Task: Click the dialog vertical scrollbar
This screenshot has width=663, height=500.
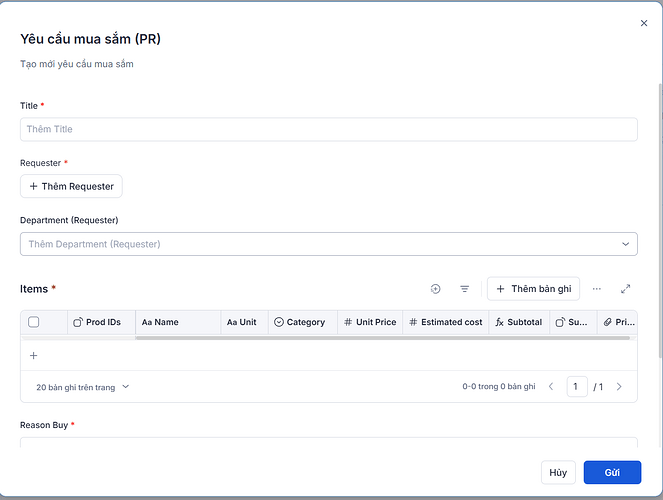Action: click(x=660, y=220)
